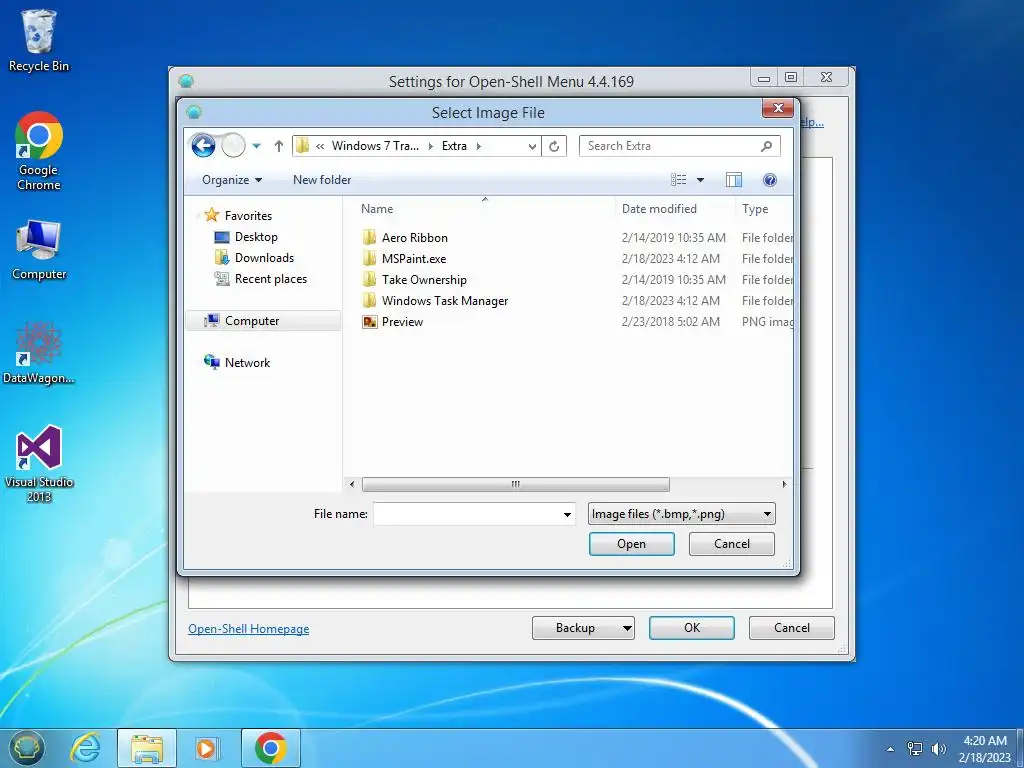Expand address bar history dropdown
The width and height of the screenshot is (1024, 768).
click(x=532, y=146)
